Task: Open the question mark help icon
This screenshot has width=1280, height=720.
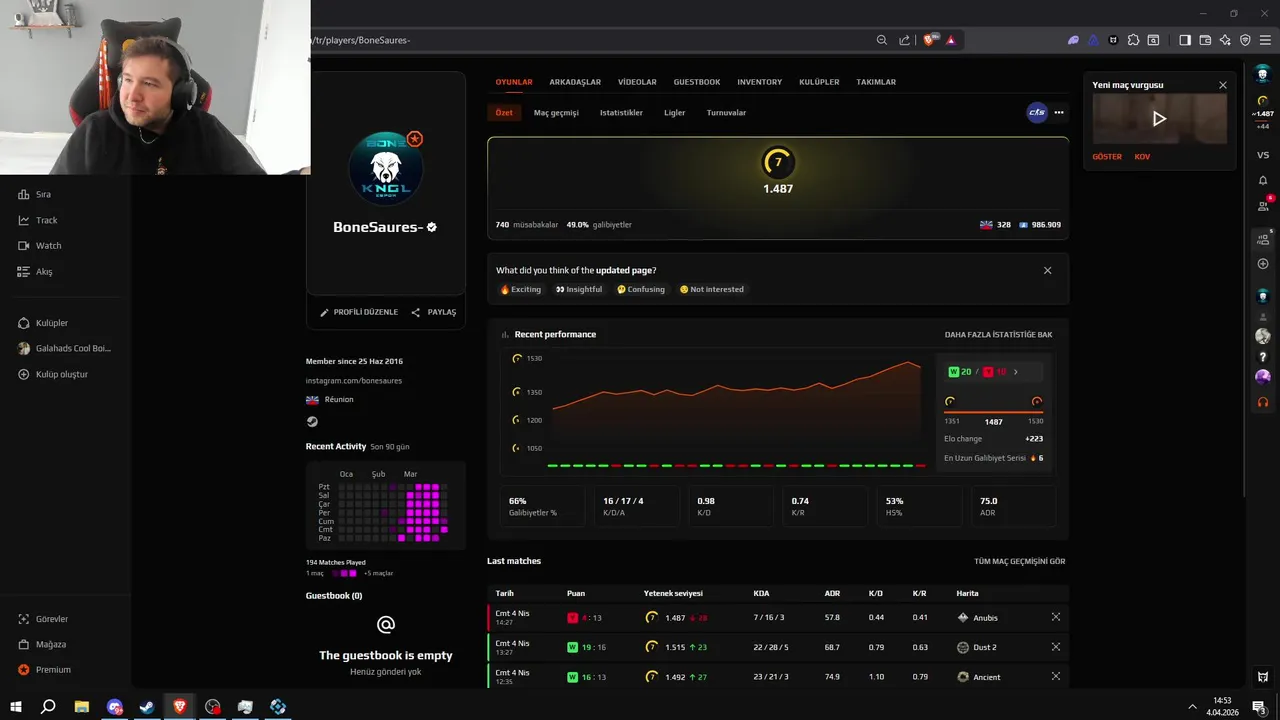Action: point(1263,357)
